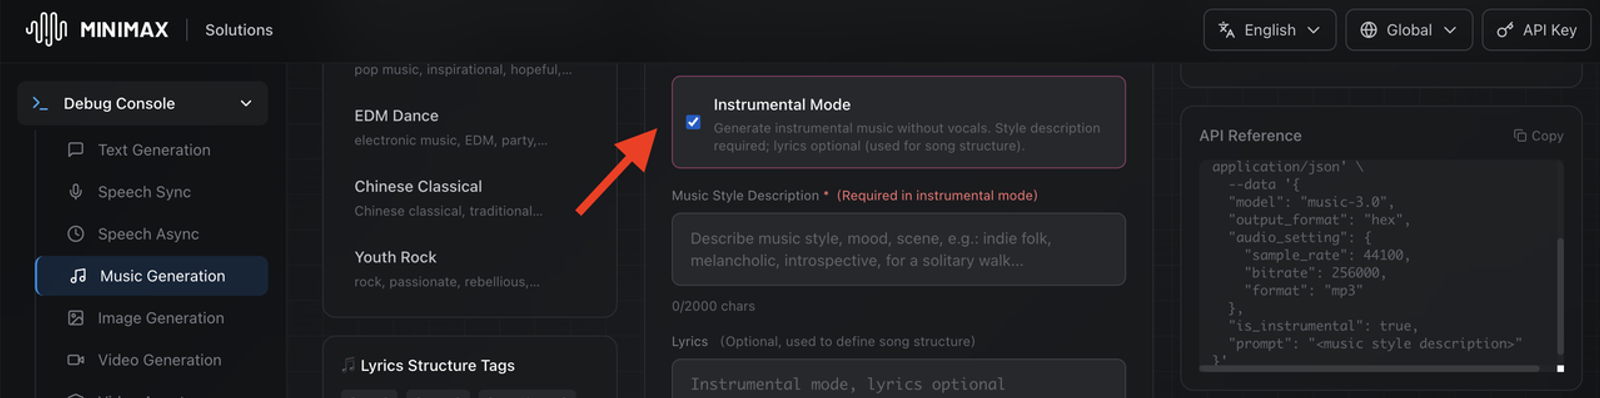Click the "format": "mp3" code line

tap(1303, 291)
